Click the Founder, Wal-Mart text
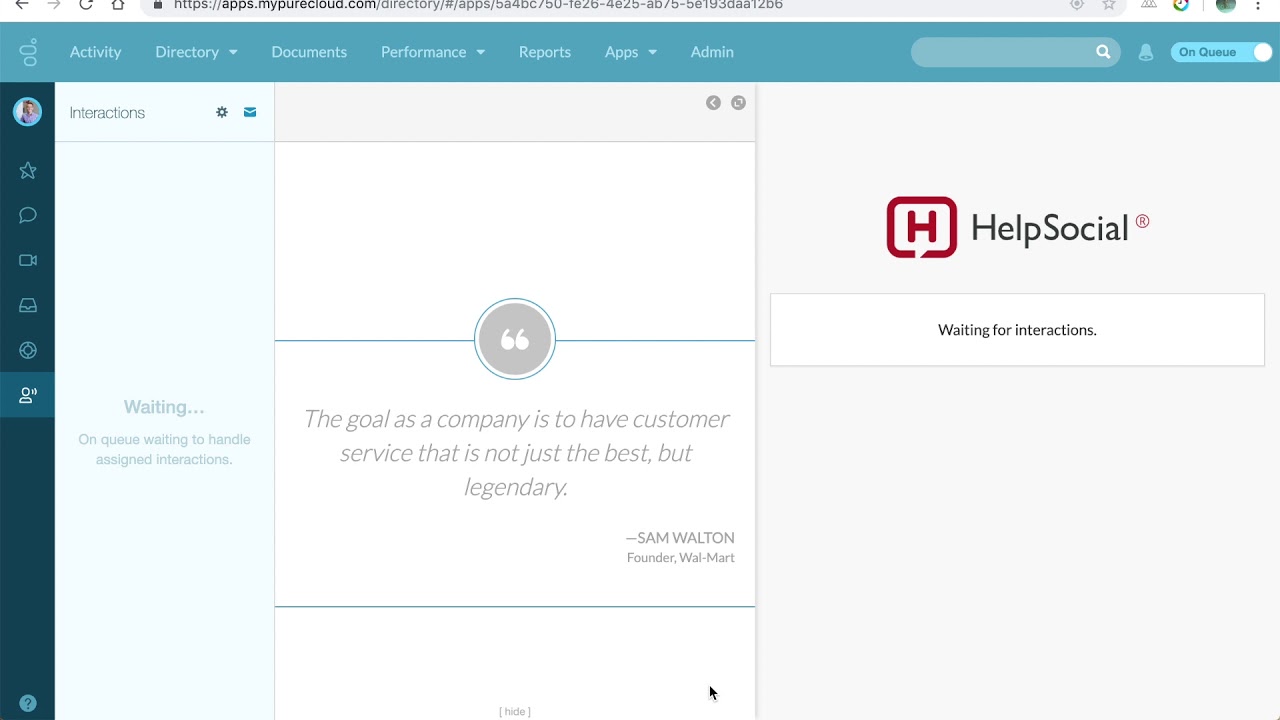The height and width of the screenshot is (720, 1280). tap(681, 558)
